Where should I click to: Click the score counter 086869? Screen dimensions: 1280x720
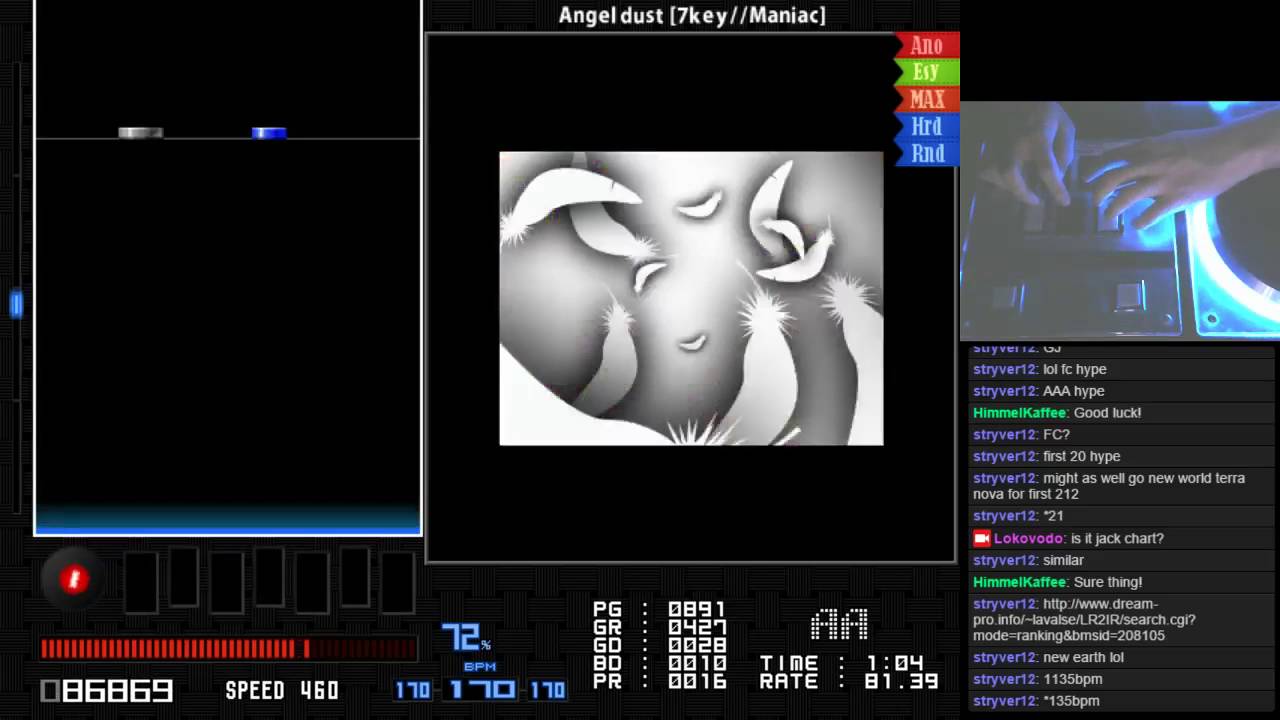coord(107,691)
